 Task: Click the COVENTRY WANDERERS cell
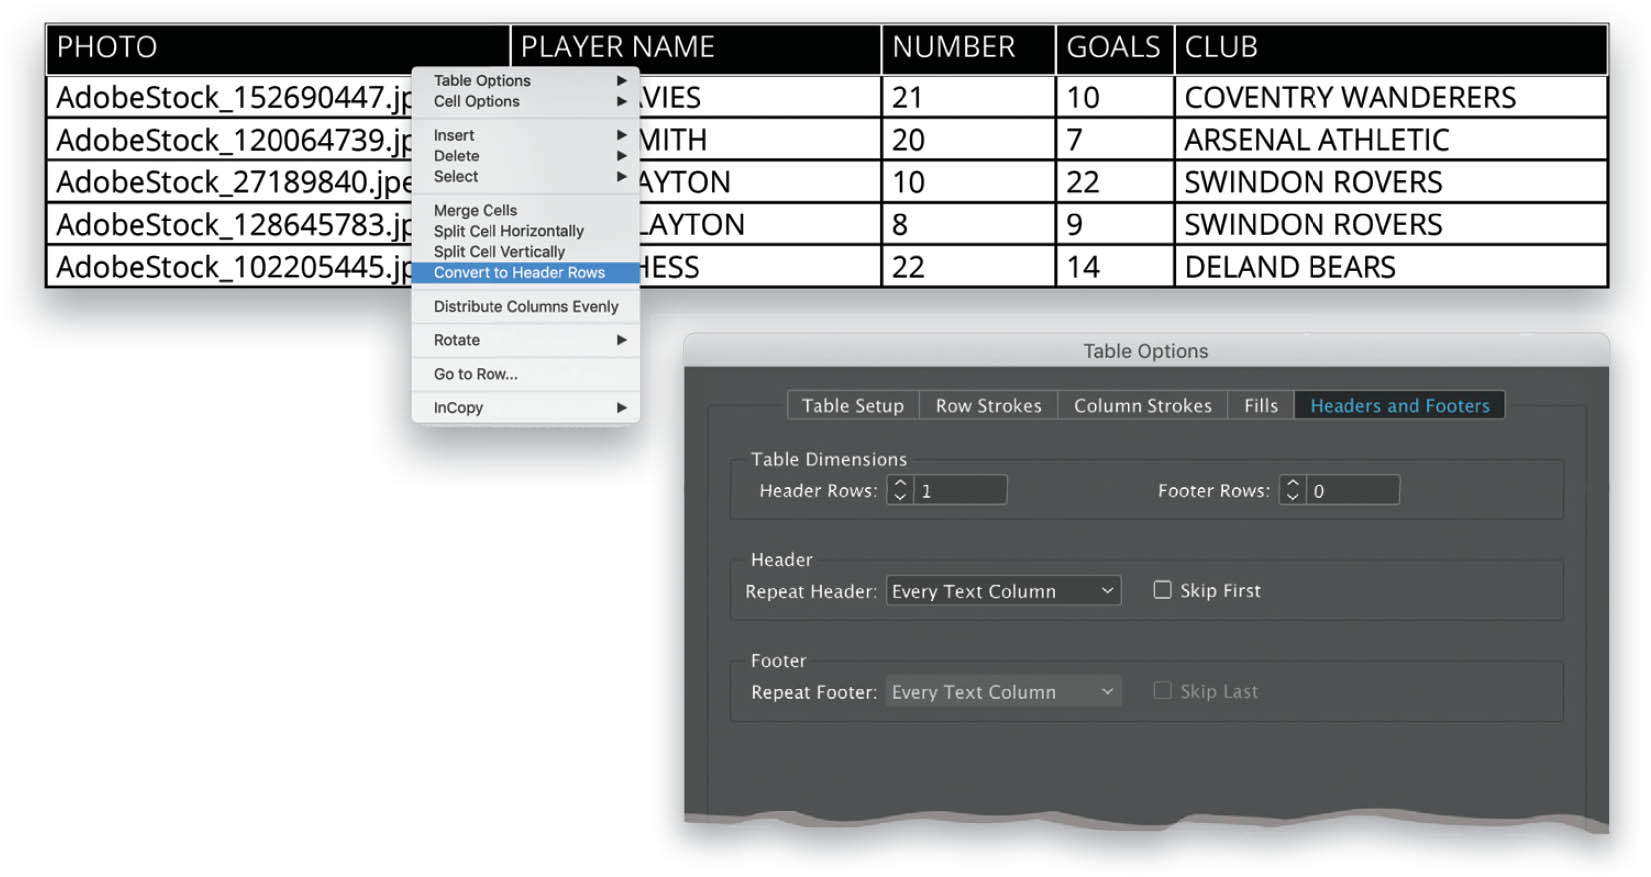pyautogui.click(x=1391, y=97)
